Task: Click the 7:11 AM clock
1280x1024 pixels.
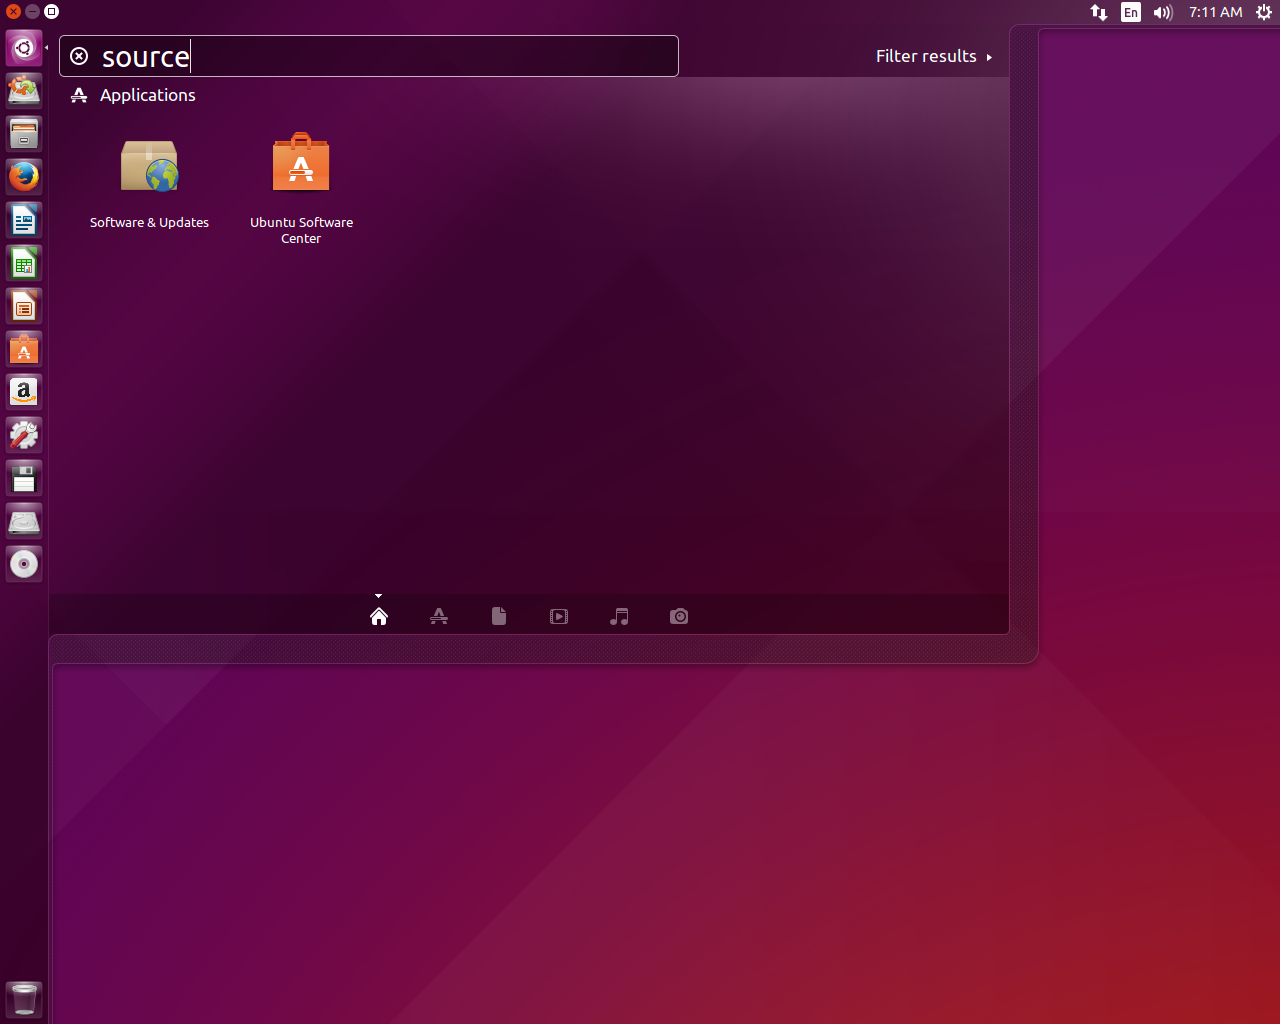Action: coord(1216,12)
